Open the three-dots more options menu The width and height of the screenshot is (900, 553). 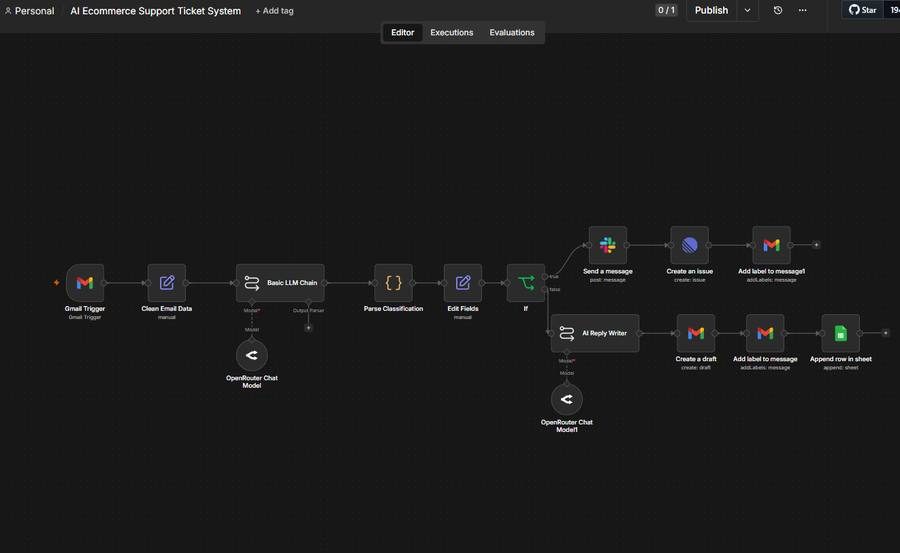(802, 10)
